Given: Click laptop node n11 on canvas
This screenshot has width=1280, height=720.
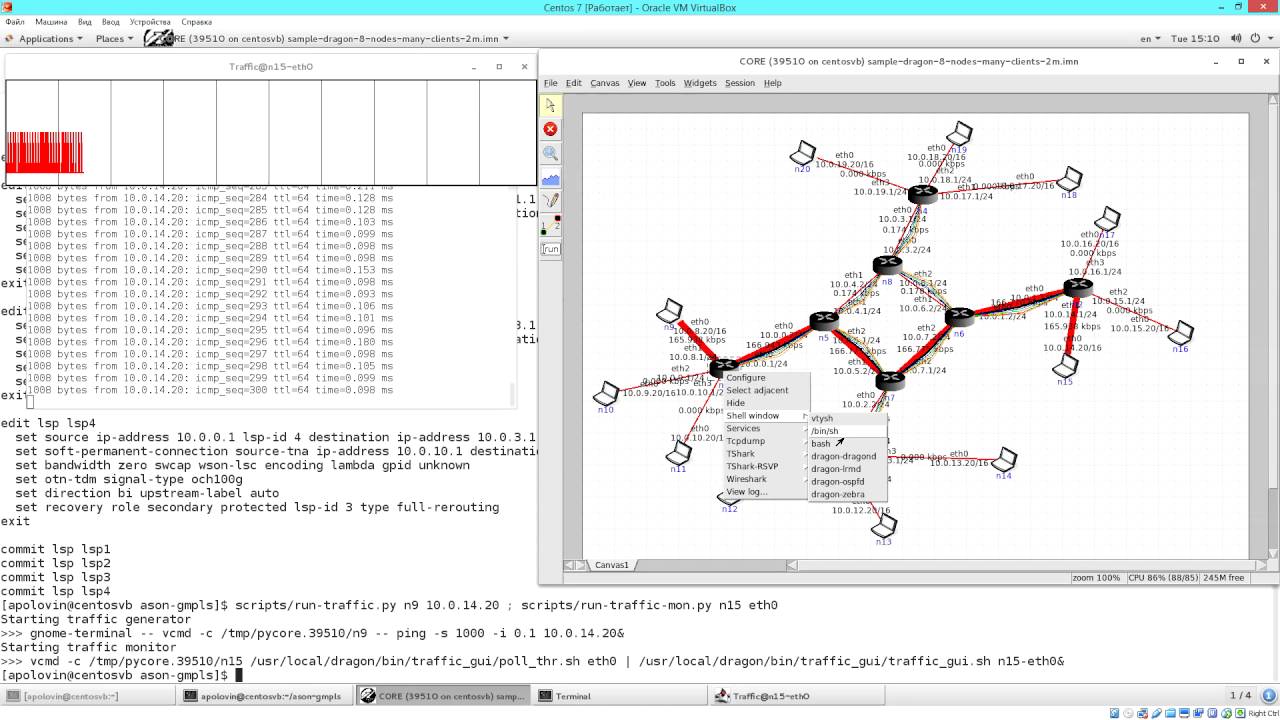Looking at the screenshot, I should pyautogui.click(x=679, y=454).
